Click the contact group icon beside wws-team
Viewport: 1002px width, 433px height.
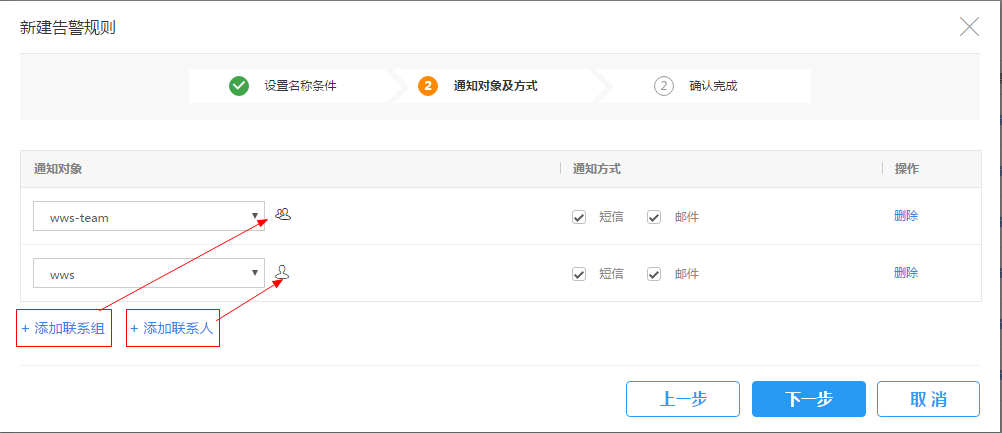coord(283,215)
